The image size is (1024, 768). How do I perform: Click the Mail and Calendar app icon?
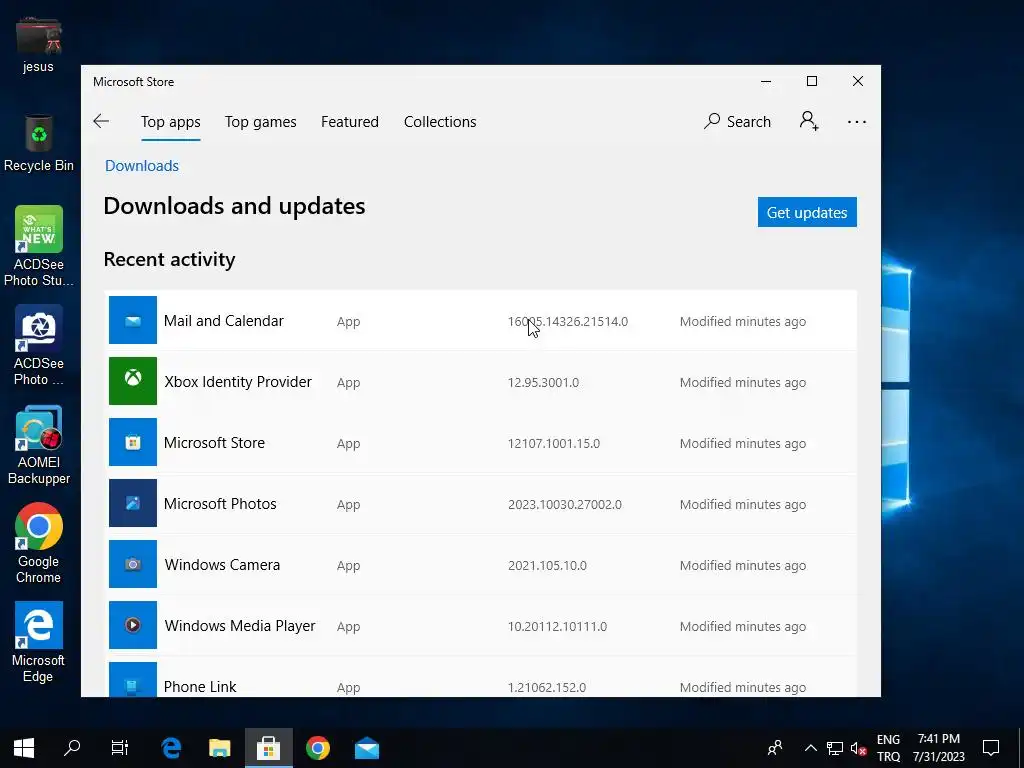point(133,320)
